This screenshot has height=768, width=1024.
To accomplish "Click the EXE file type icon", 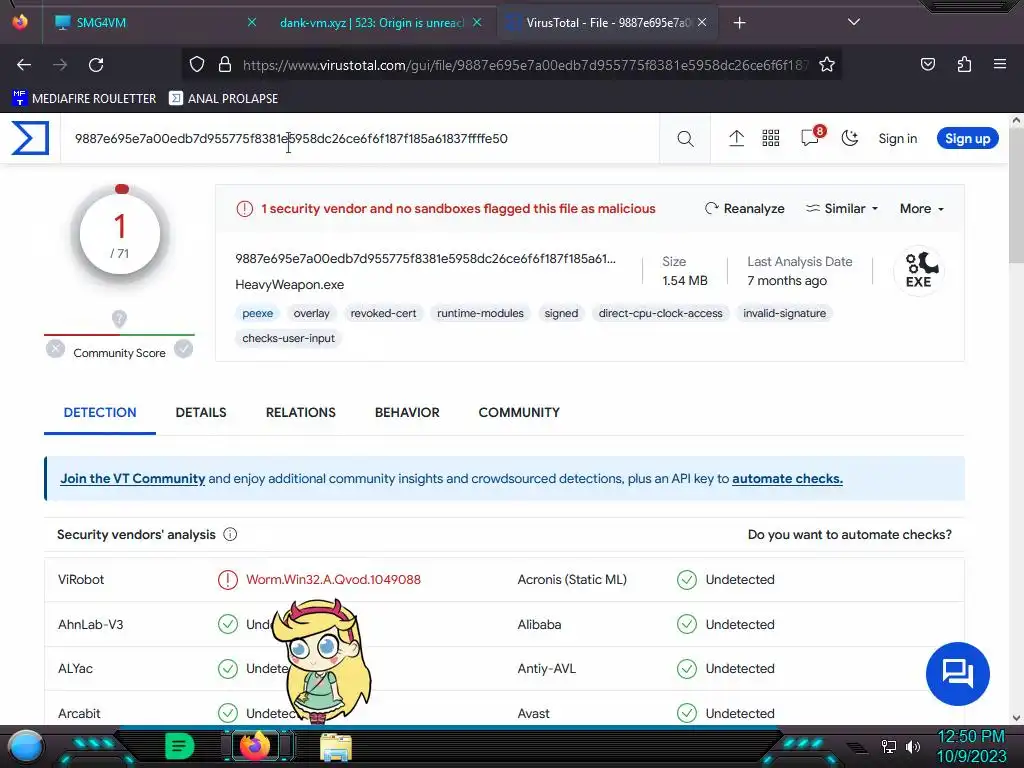I will [920, 270].
